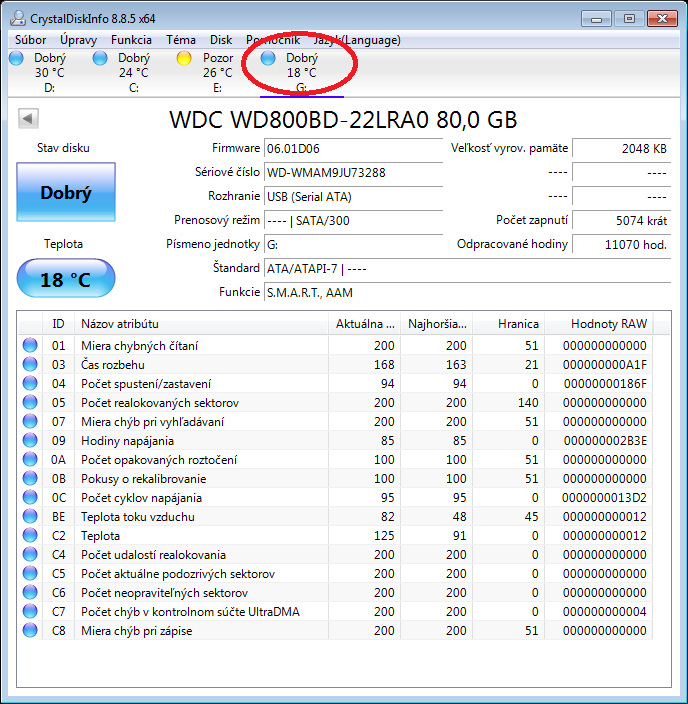Click status orb for attribute C2 Teplota

point(30,535)
